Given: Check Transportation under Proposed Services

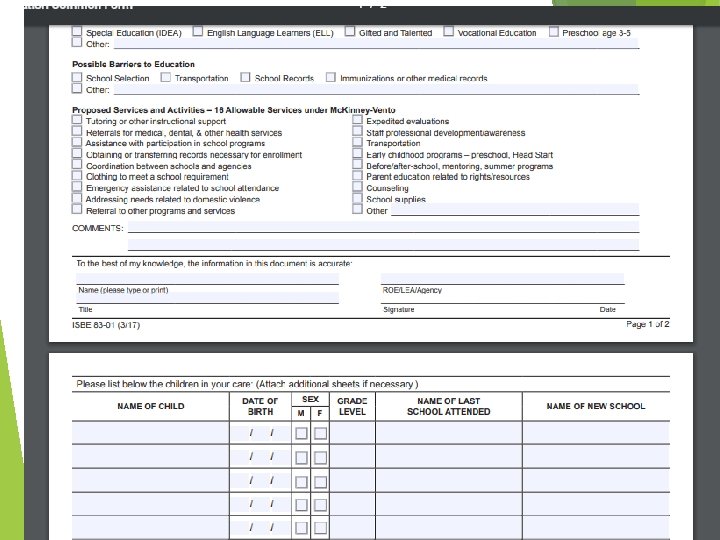Looking at the screenshot, I should point(357,142).
